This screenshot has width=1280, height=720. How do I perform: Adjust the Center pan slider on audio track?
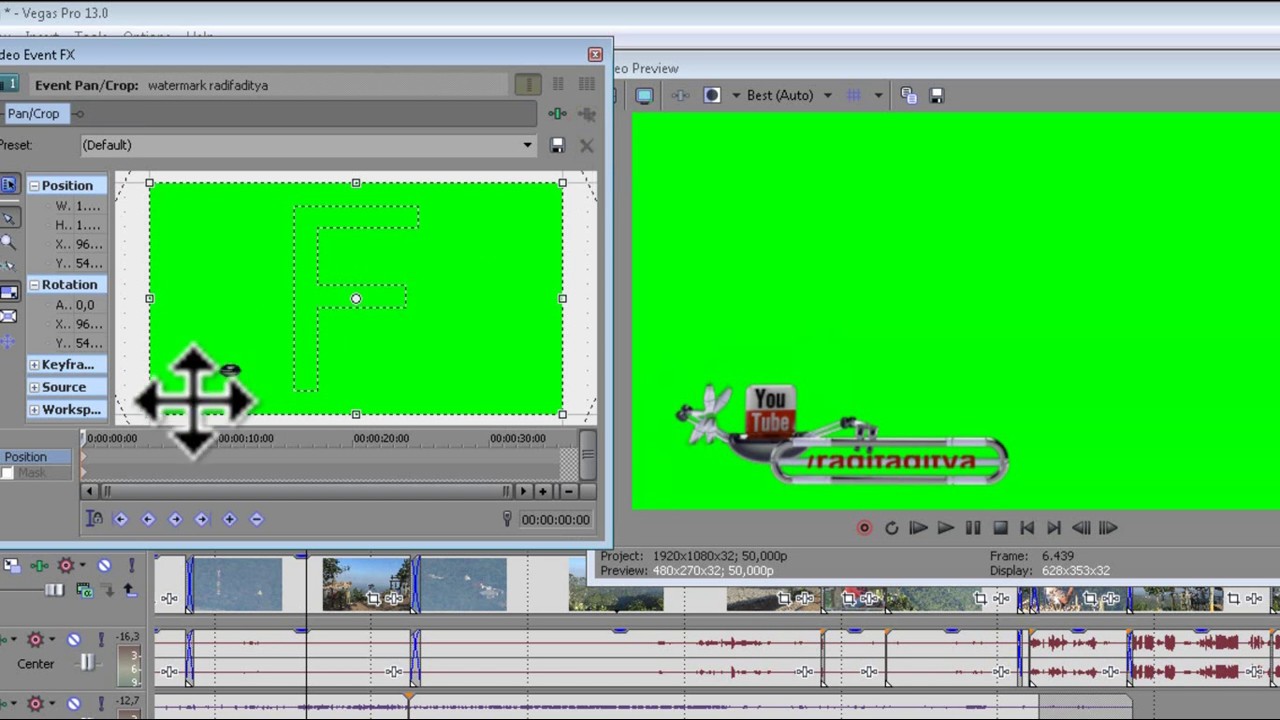click(88, 663)
